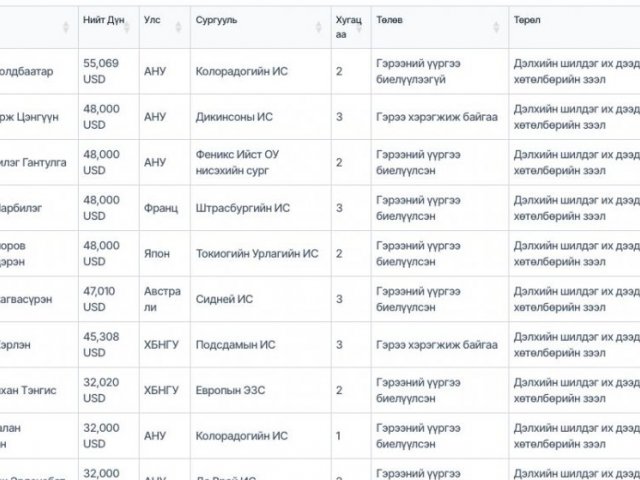Click 47,010 USD amount cell
640x480 pixels.
point(109,299)
